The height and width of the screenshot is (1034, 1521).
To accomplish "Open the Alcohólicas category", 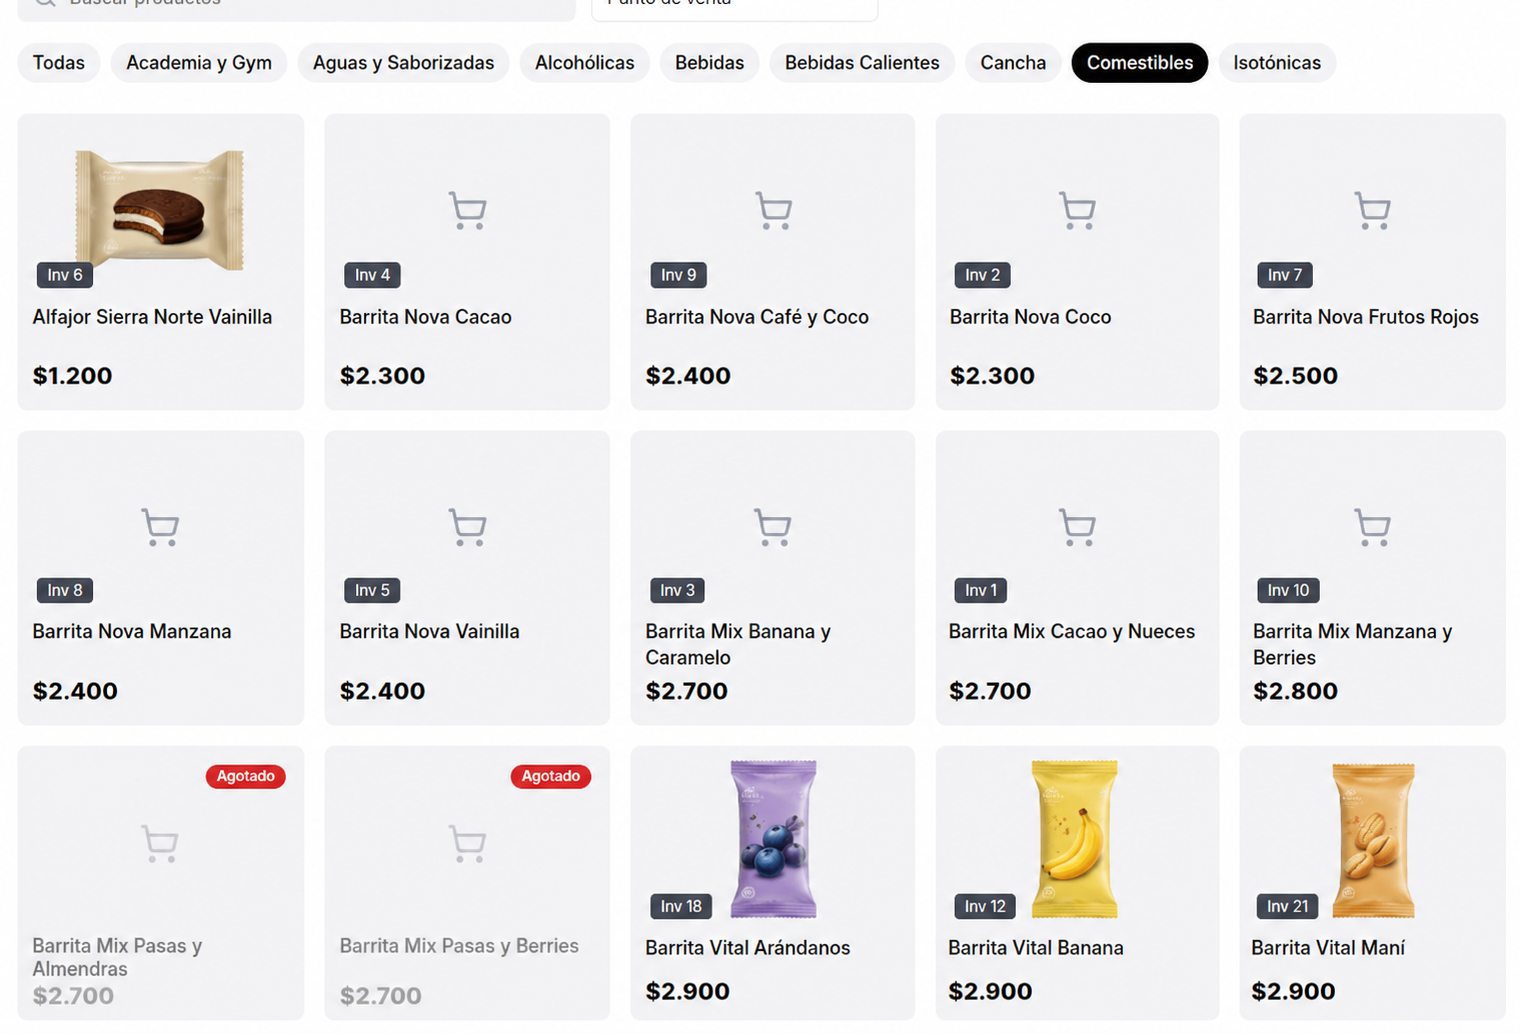I will pyautogui.click(x=584, y=63).
